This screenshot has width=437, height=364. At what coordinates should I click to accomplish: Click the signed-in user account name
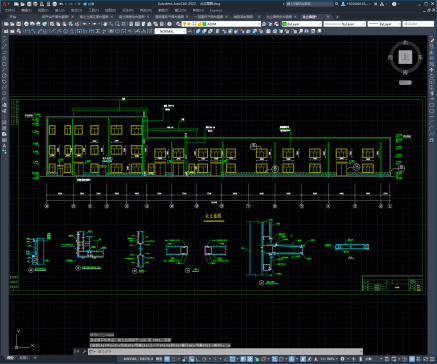[357, 4]
